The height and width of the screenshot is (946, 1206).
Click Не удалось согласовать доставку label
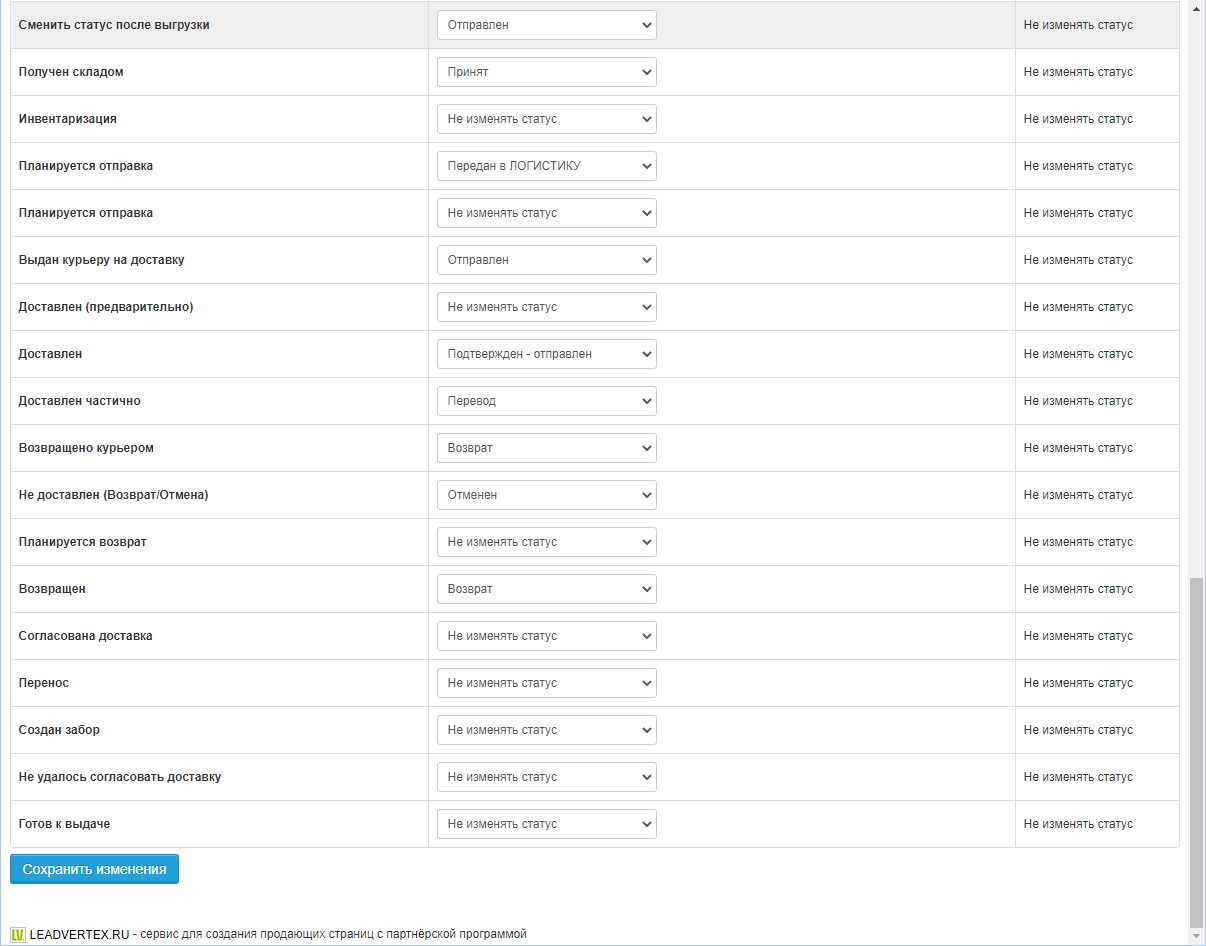(120, 777)
